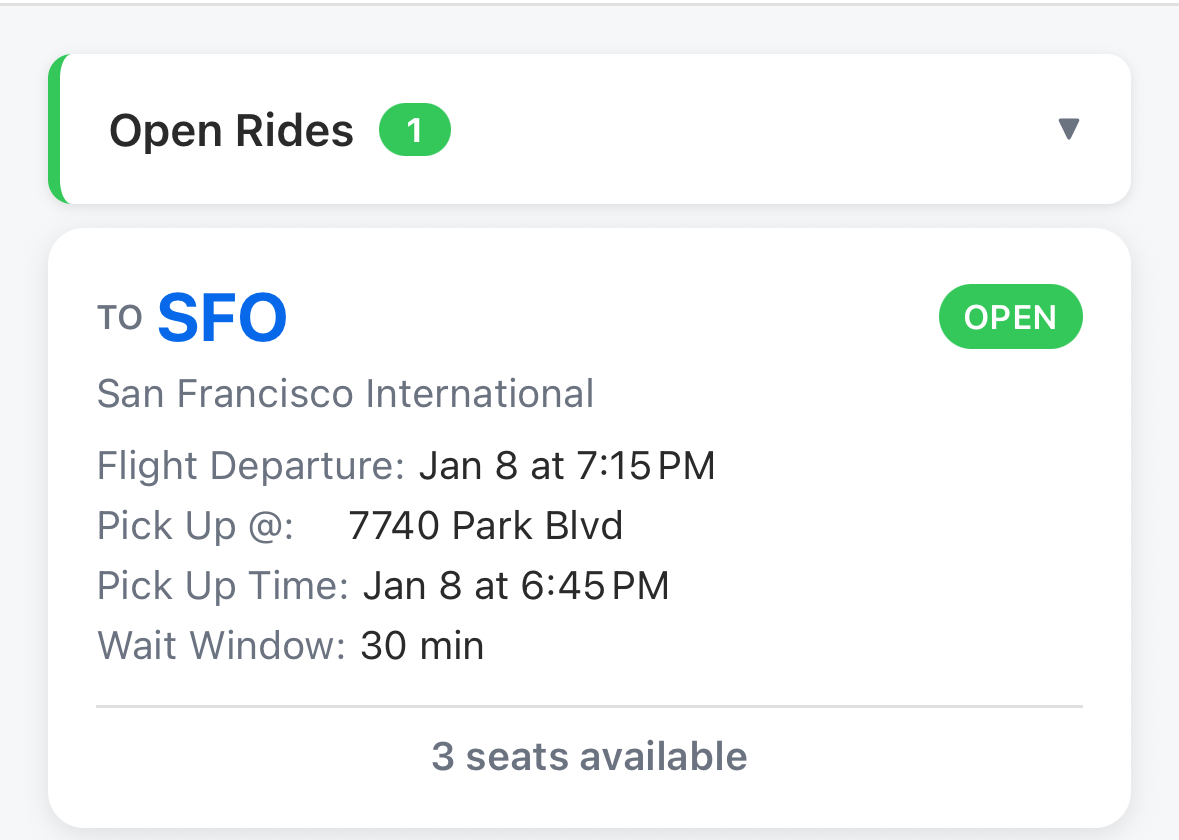Open the SFO airport code link
This screenshot has width=1179, height=840.
click(x=222, y=318)
